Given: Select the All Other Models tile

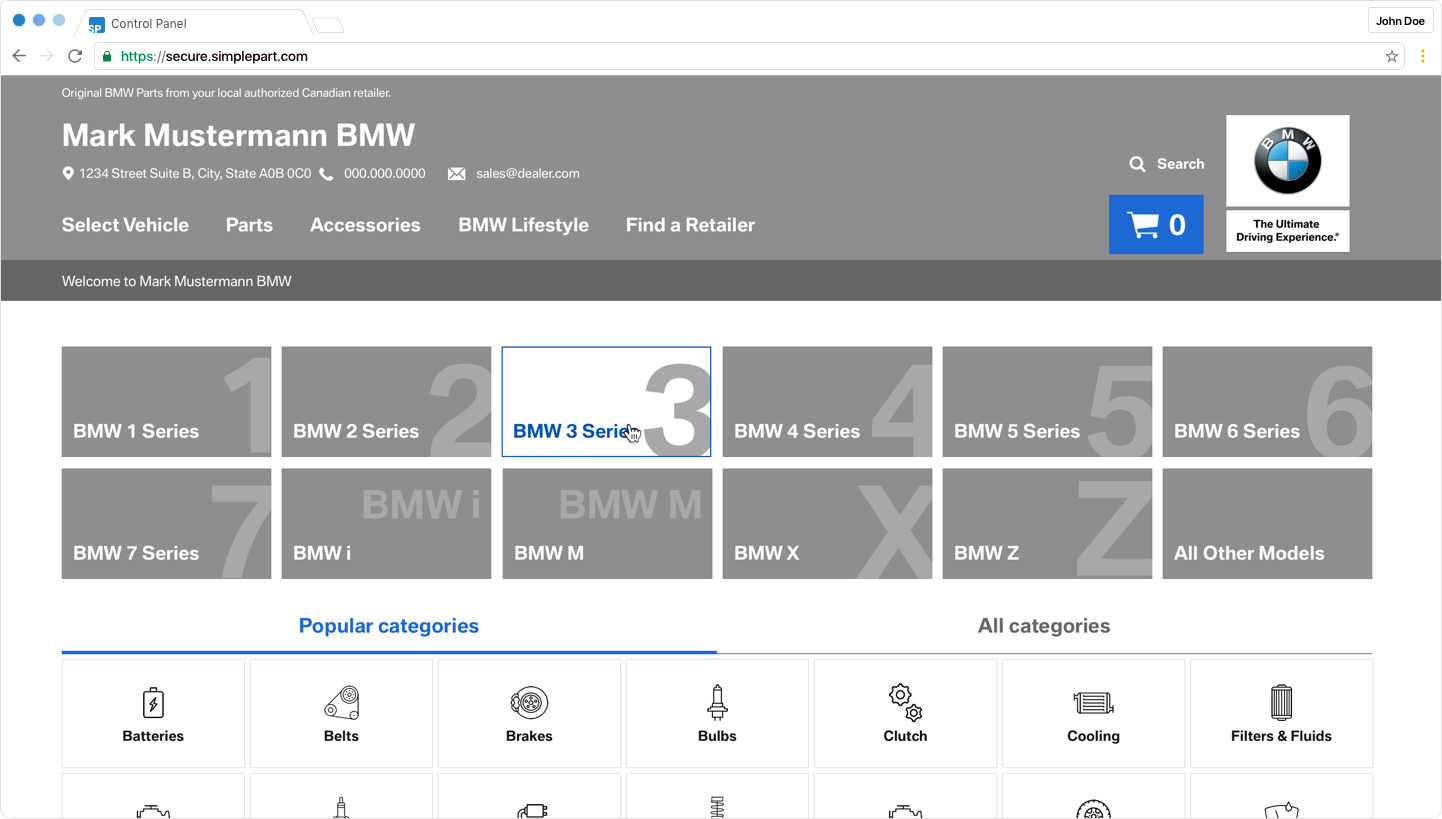Looking at the screenshot, I should tap(1267, 524).
